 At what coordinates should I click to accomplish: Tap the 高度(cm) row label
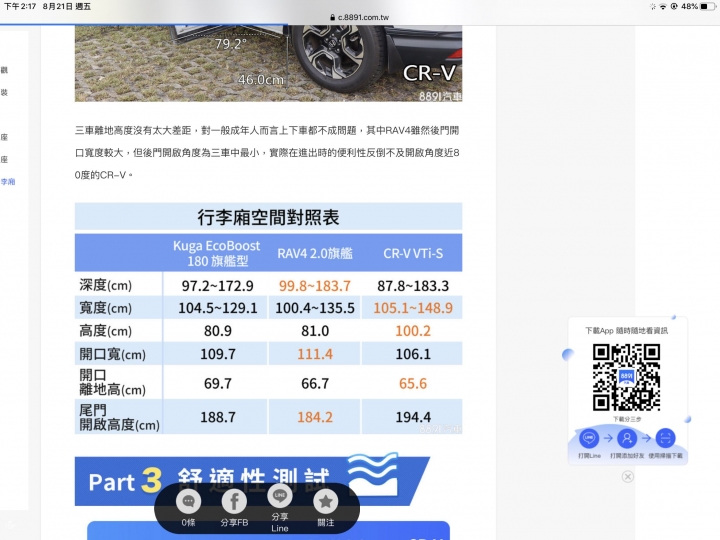106,331
